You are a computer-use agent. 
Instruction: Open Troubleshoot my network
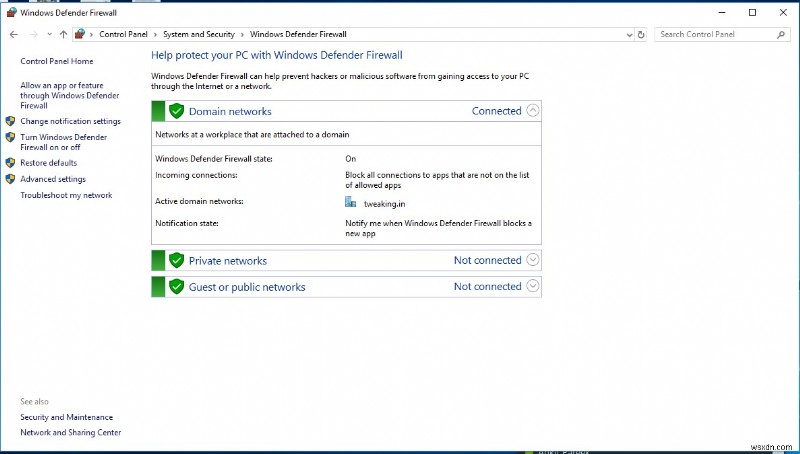click(x=66, y=195)
